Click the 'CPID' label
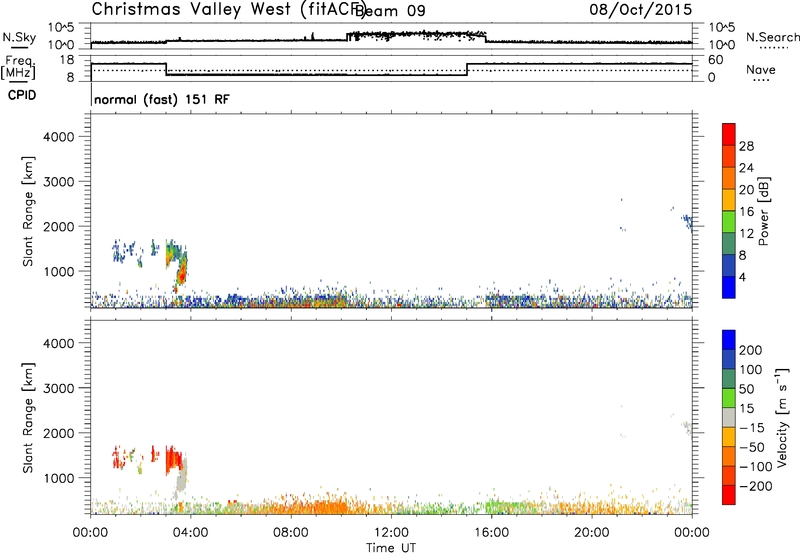The image size is (800, 554). point(22,95)
